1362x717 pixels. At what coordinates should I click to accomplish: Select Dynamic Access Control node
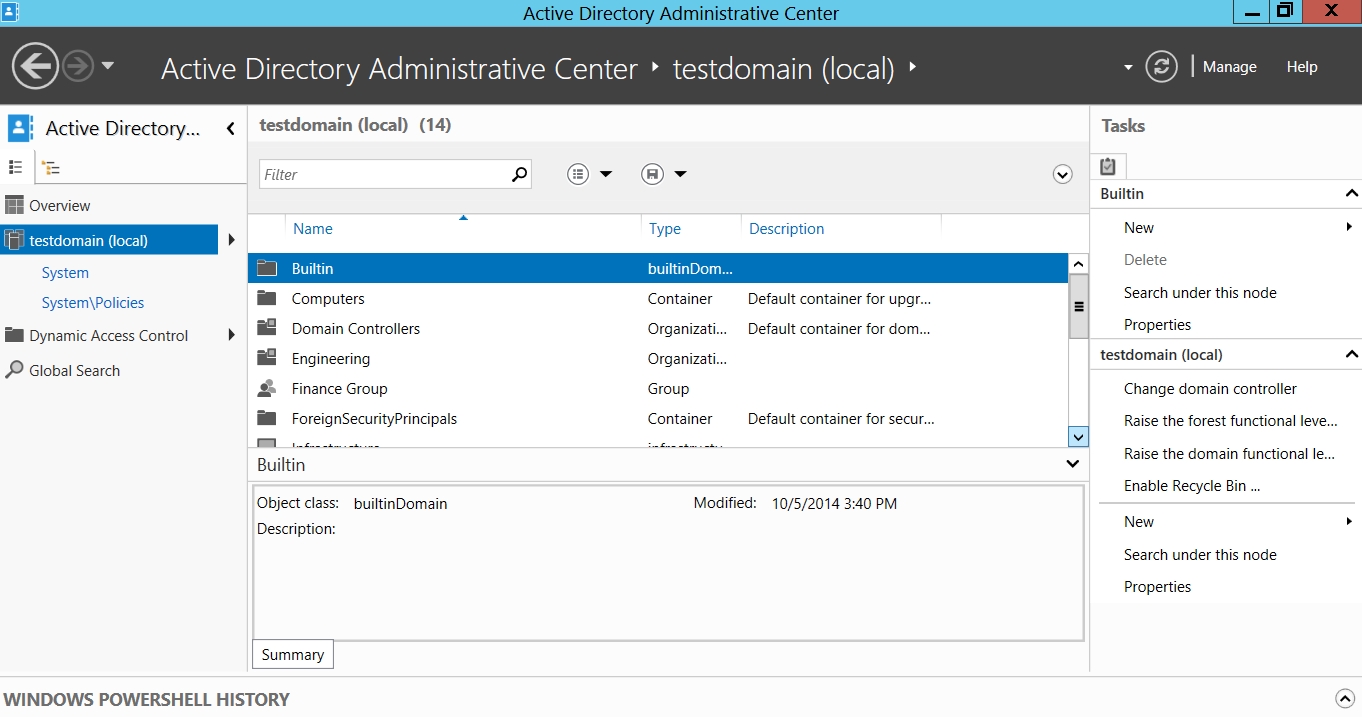pyautogui.click(x=108, y=336)
